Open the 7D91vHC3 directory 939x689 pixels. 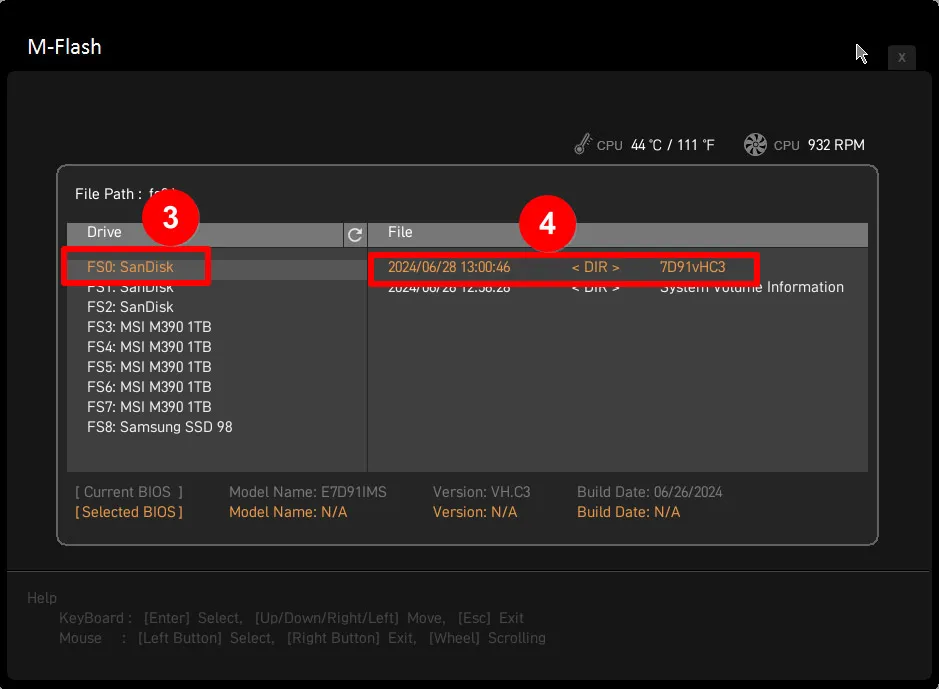click(692, 267)
